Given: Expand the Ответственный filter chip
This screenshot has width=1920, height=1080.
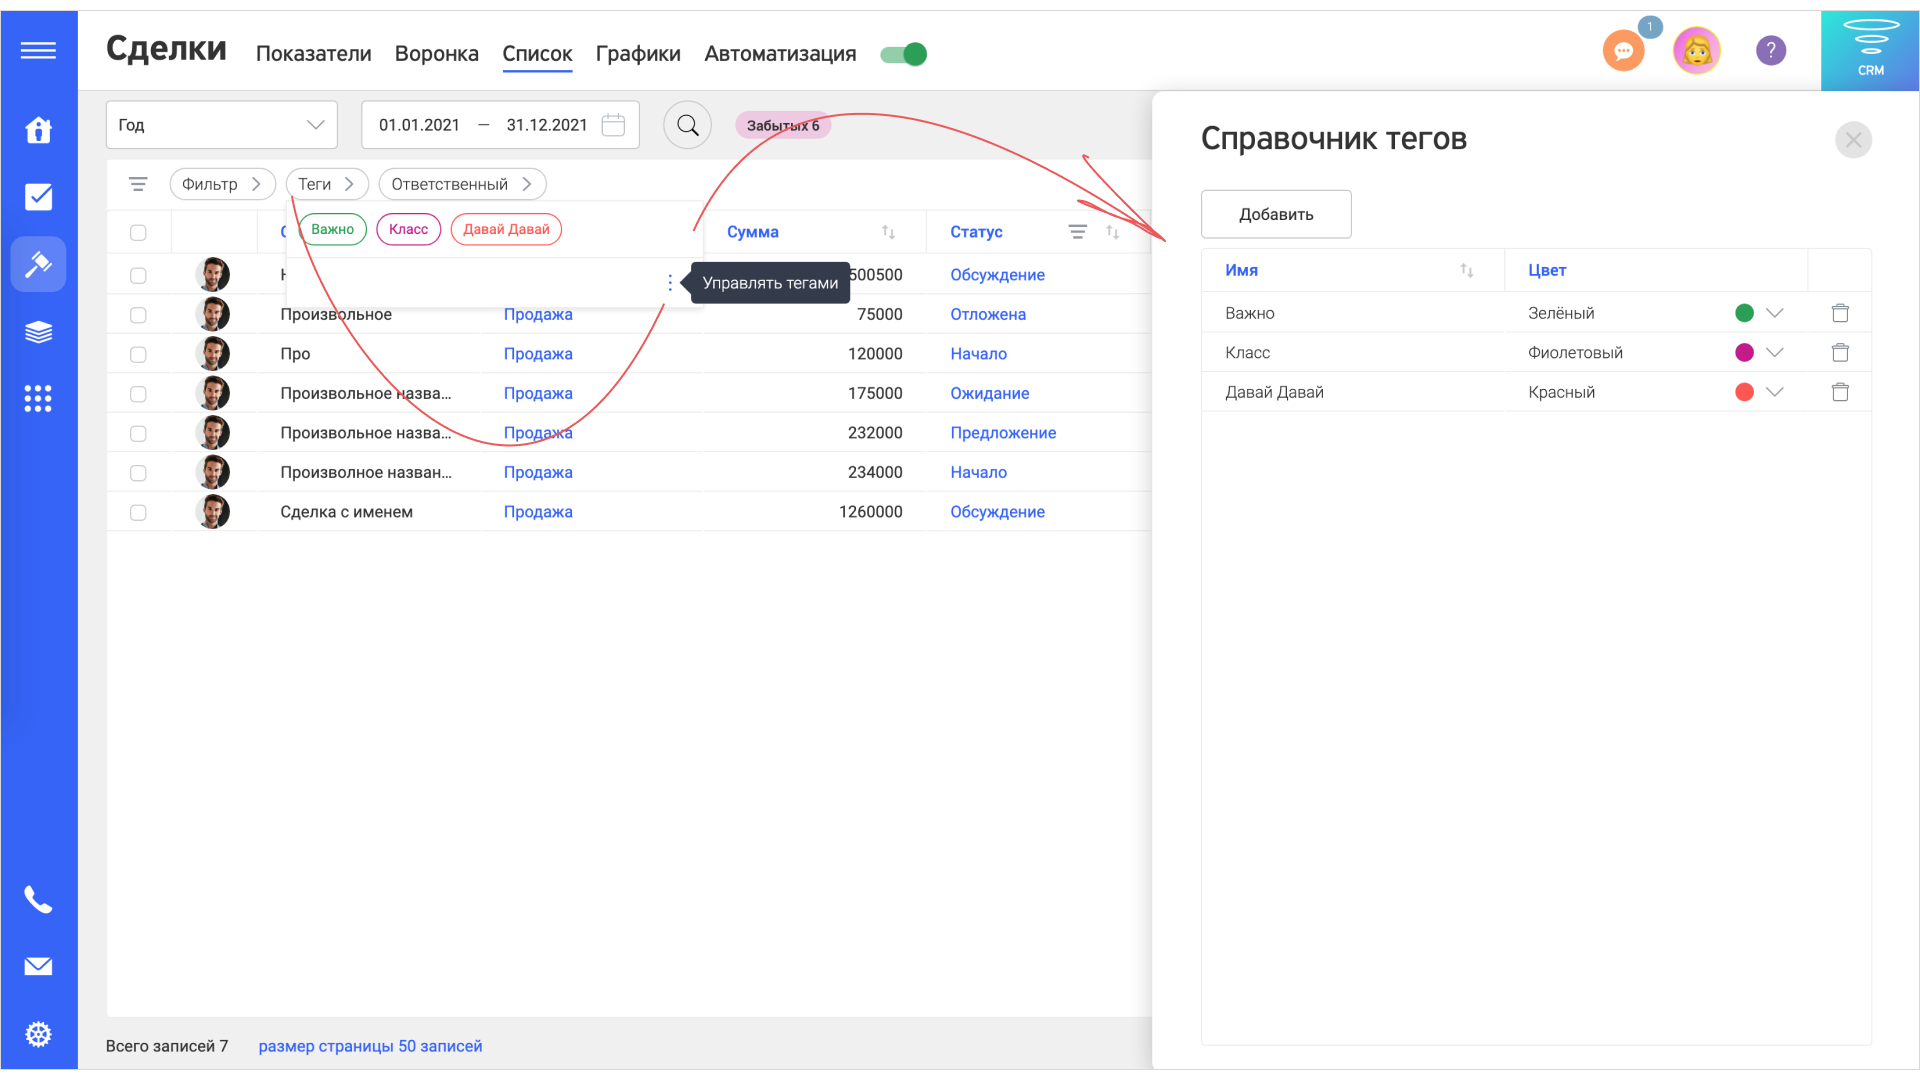Looking at the screenshot, I should click(x=461, y=184).
